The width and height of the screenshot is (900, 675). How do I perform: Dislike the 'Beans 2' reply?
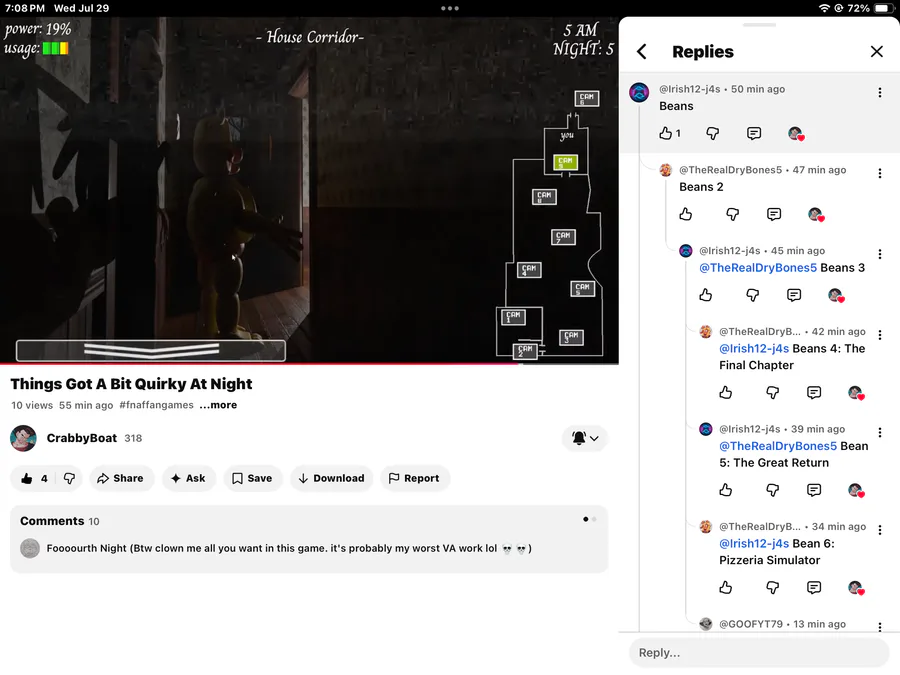tap(732, 214)
